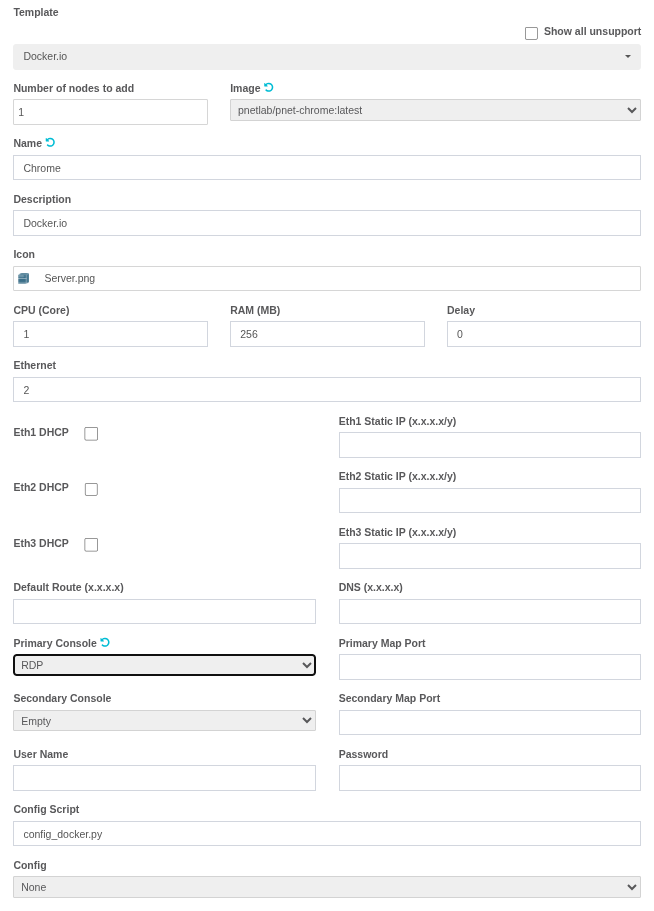Tick the Eth1 DHCP checkbox
654x911 pixels.
coord(91,433)
